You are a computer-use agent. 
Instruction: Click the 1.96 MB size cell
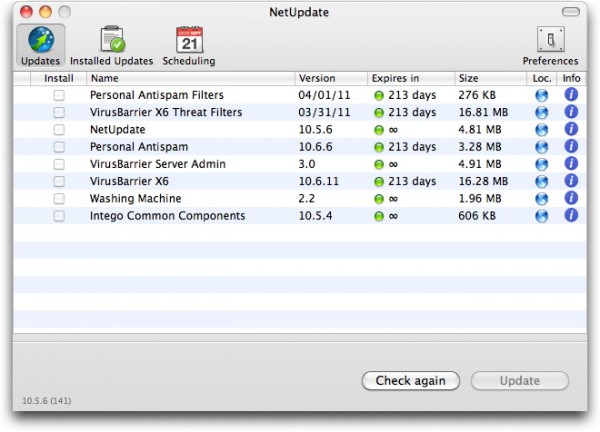coord(480,199)
